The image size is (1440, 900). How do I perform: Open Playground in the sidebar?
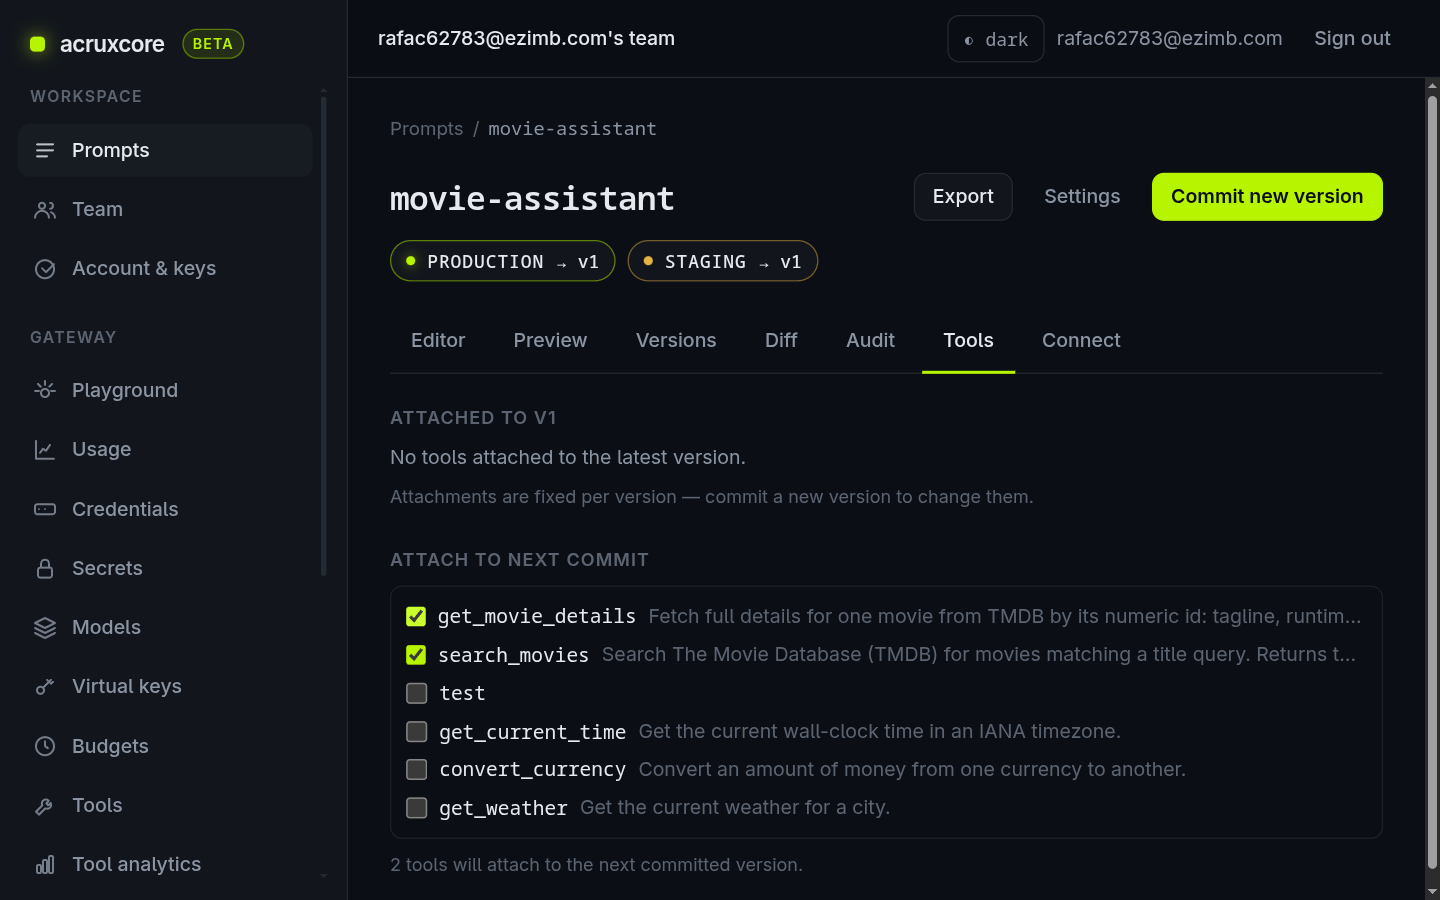tap(165, 390)
